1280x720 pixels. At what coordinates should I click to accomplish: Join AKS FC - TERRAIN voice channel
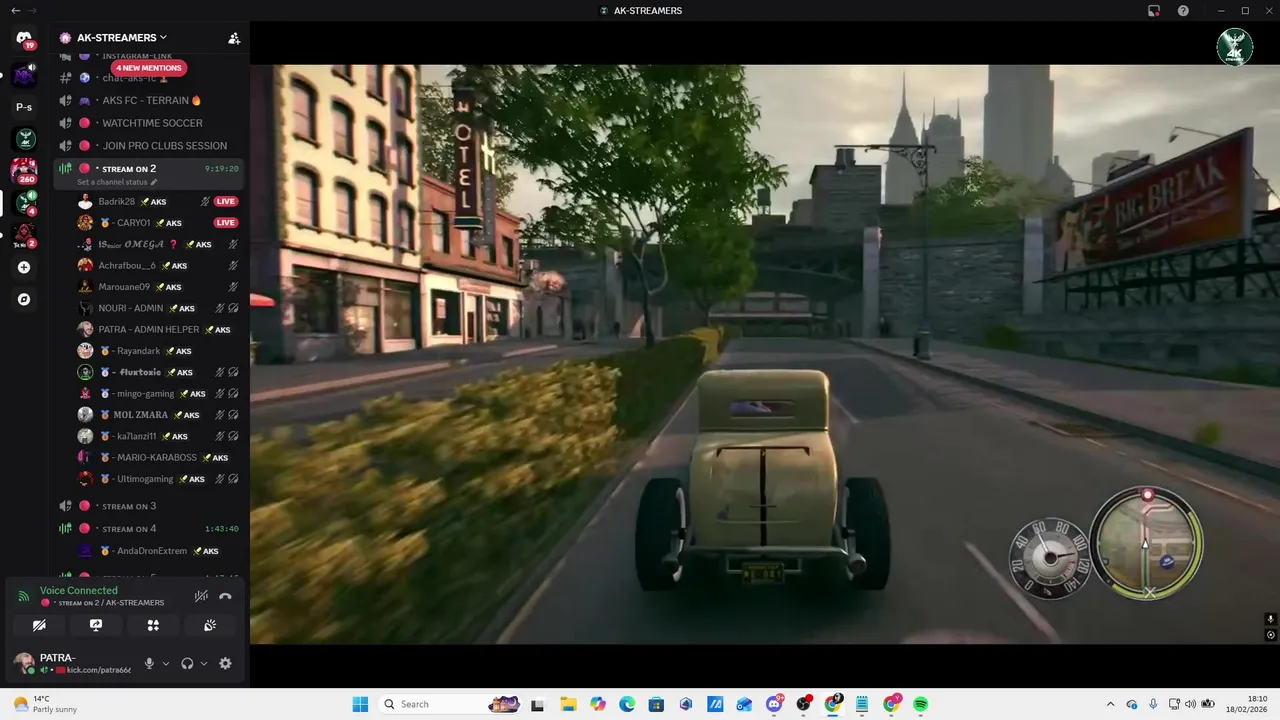click(148, 100)
